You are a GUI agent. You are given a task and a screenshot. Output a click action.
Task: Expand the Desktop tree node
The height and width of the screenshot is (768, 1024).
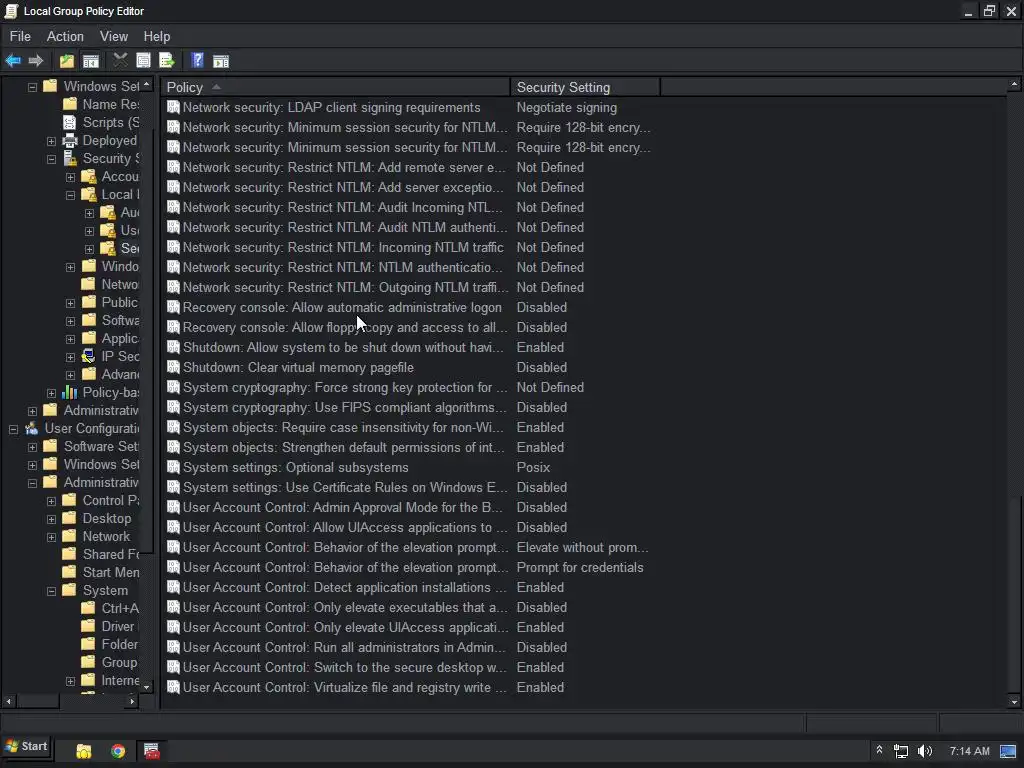51,519
